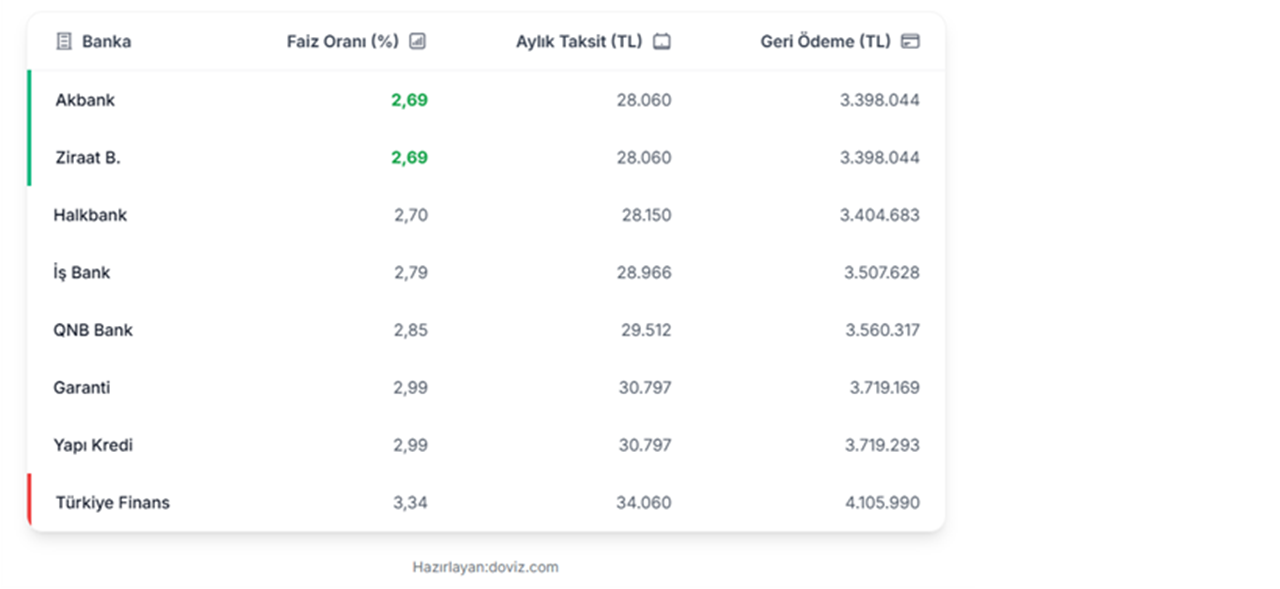The image size is (1280, 589).
Task: Click the building icon beside Banka header
Action: coord(64,42)
